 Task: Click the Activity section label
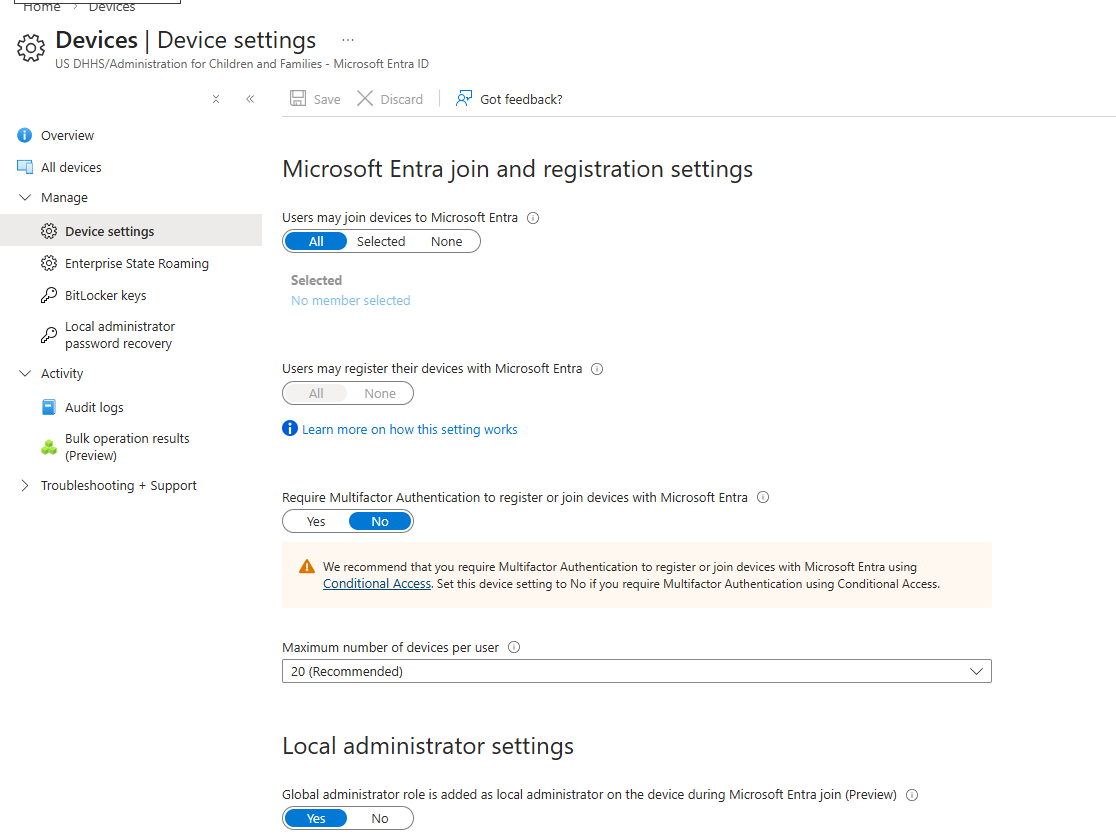click(62, 373)
